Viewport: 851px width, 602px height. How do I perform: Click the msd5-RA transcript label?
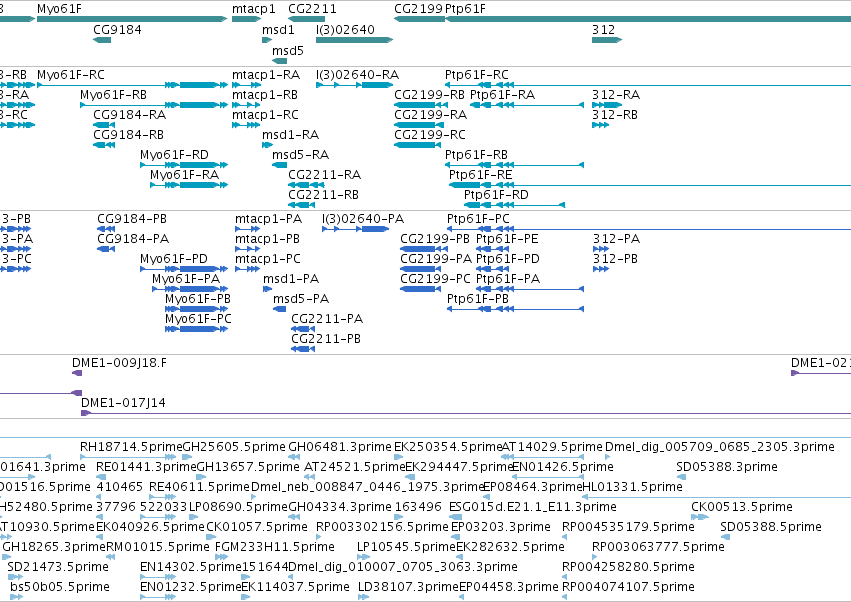pos(300,155)
